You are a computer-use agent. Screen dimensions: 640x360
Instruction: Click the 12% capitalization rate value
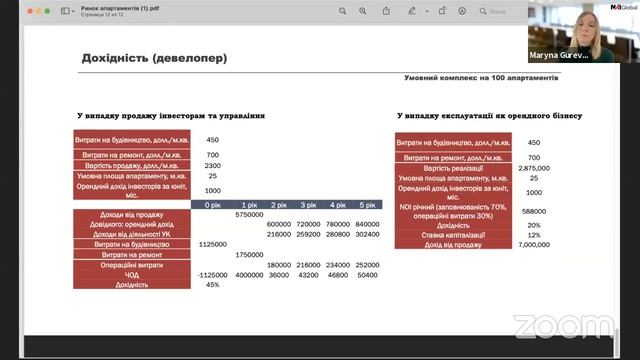(x=534, y=235)
